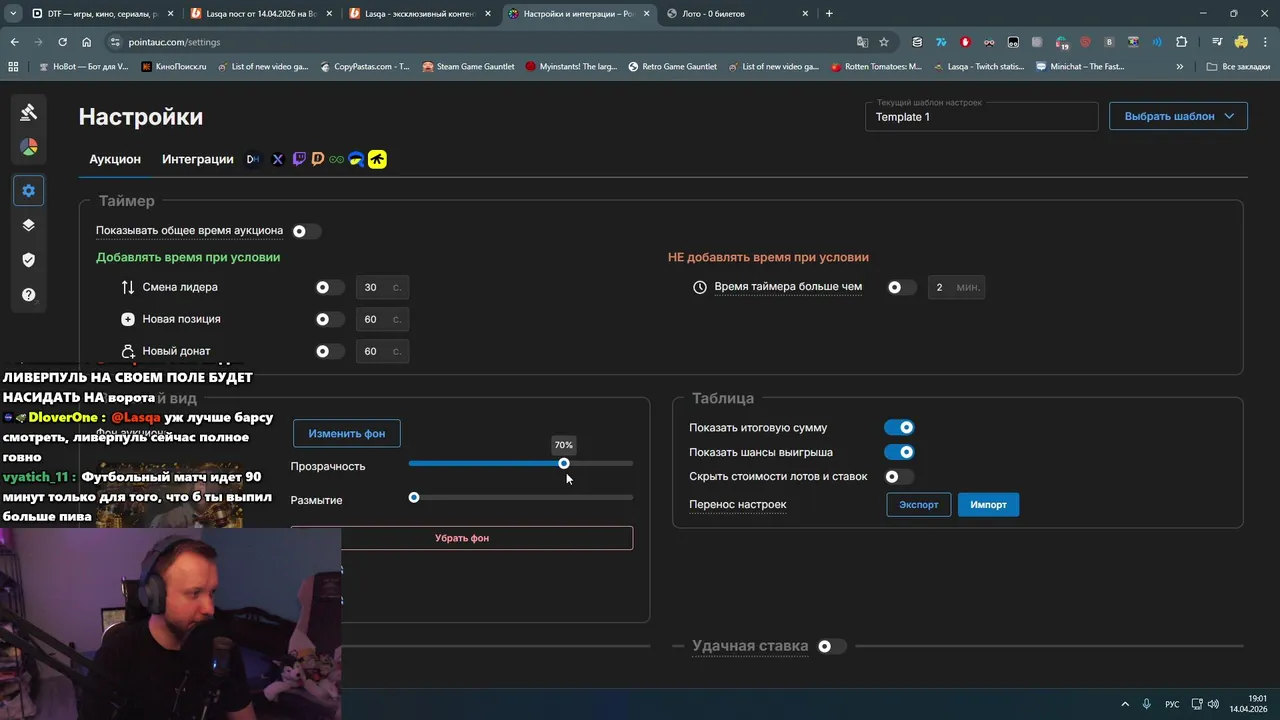Switch to the Интеграции tab
The image size is (1280, 720).
pyautogui.click(x=198, y=159)
